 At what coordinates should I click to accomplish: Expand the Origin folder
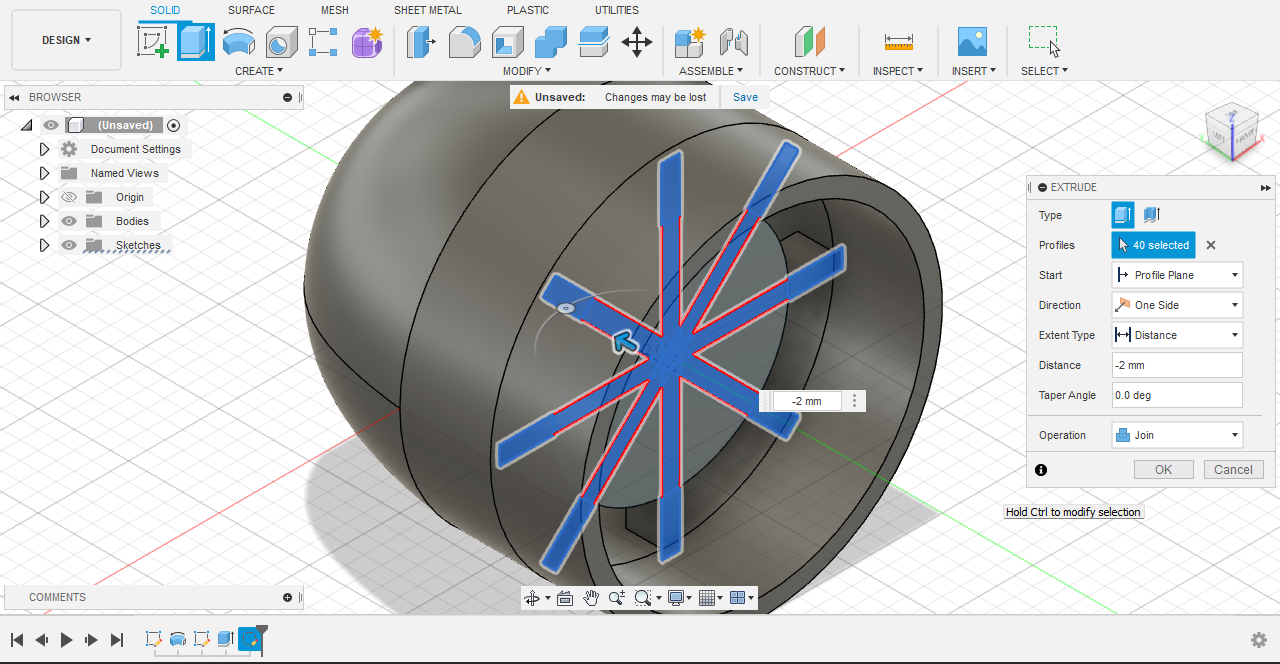pyautogui.click(x=44, y=197)
